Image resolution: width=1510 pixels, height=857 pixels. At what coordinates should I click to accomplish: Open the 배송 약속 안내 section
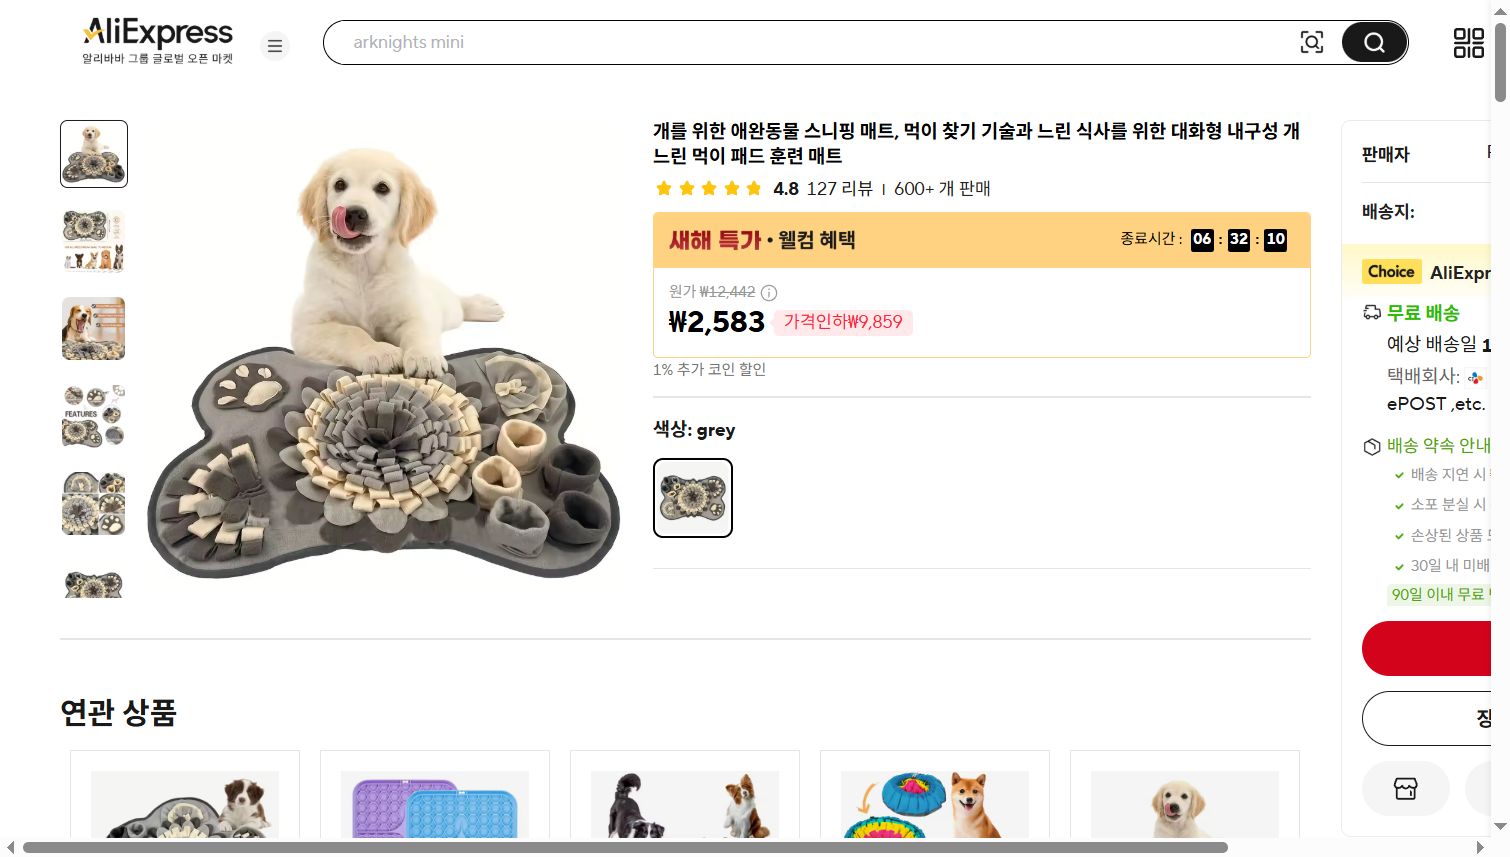pos(1438,445)
